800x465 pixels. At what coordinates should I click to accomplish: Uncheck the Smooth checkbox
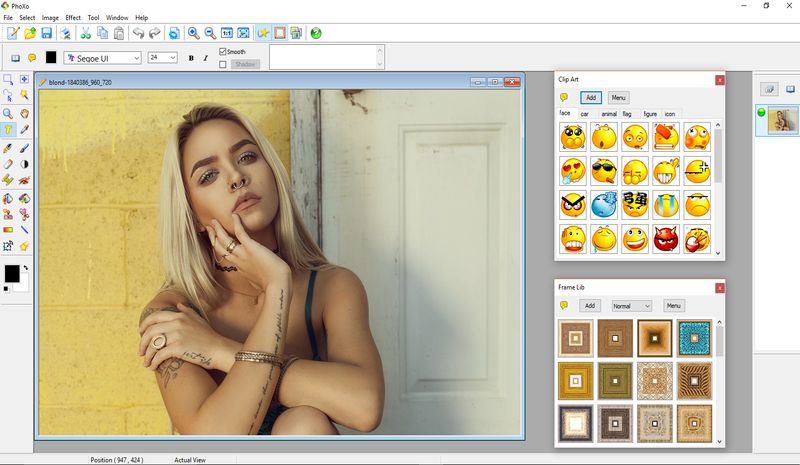tap(223, 51)
